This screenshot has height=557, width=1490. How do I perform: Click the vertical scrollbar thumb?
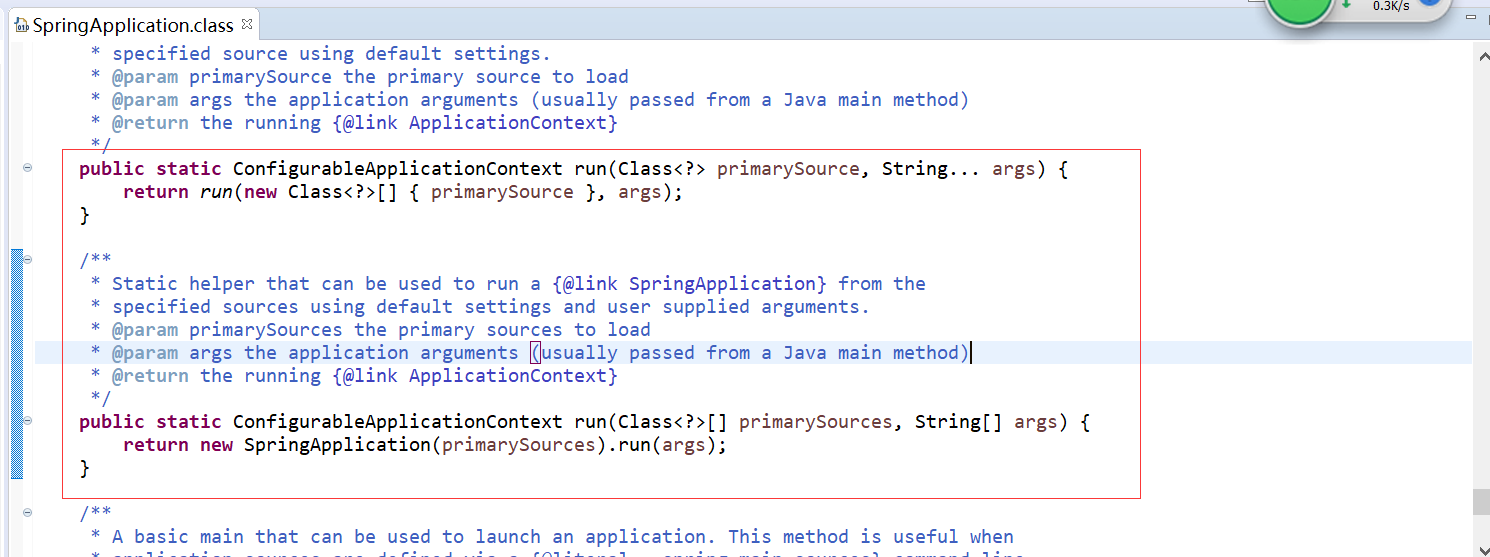(x=1481, y=502)
